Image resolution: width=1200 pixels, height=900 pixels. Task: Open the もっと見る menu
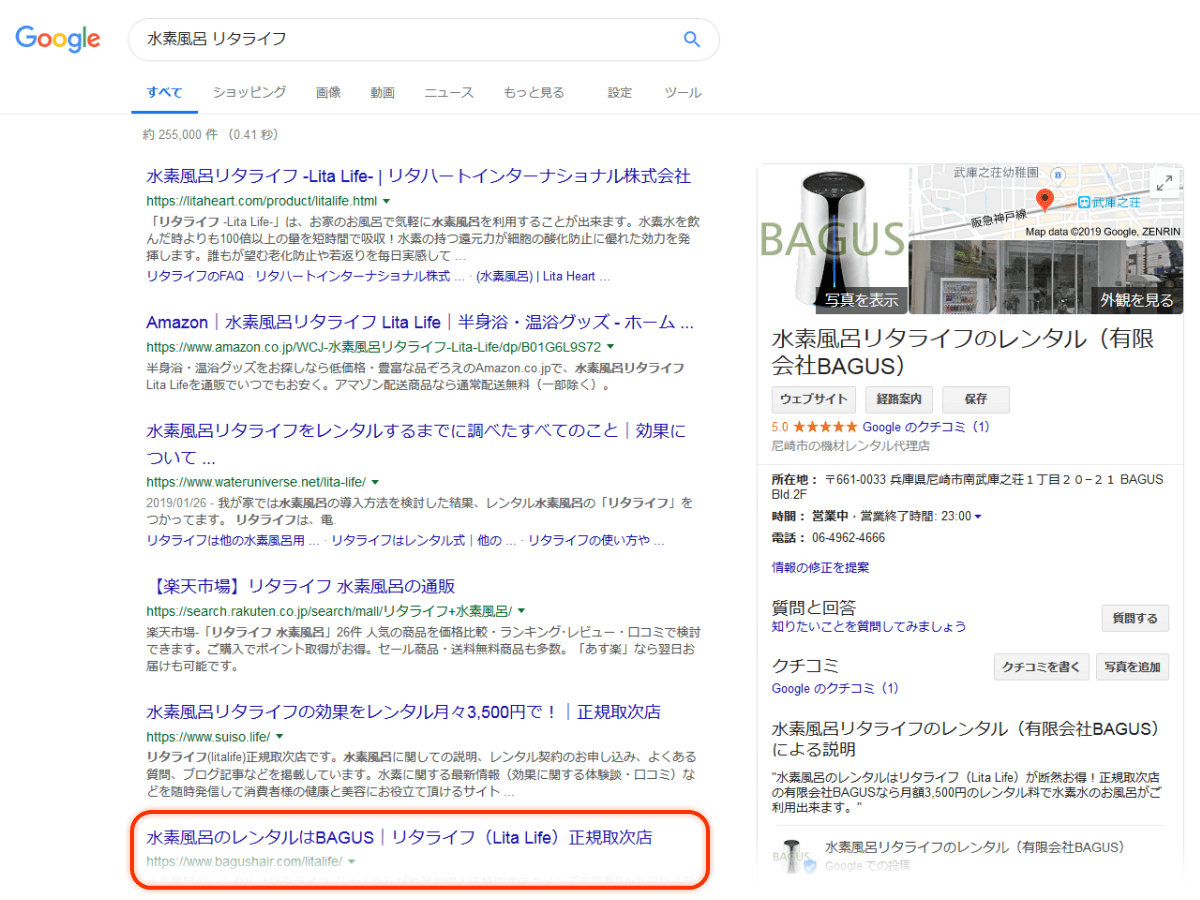pos(534,92)
